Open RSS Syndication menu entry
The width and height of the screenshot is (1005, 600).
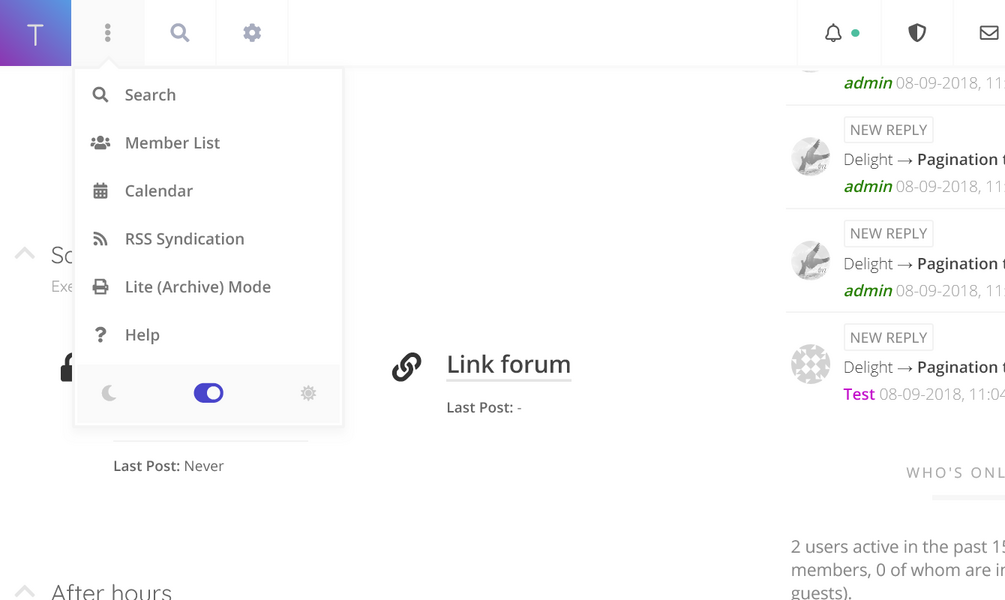tap(184, 239)
